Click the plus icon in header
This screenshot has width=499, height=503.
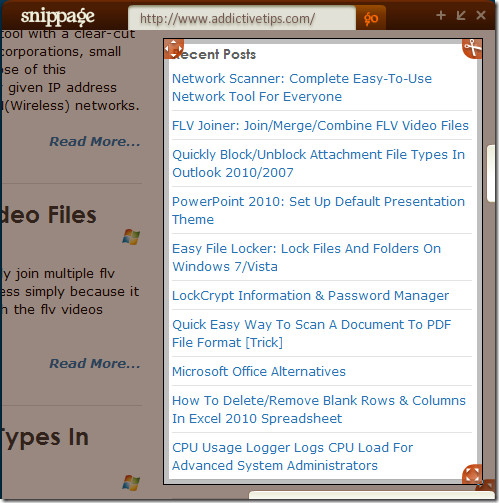(x=441, y=15)
